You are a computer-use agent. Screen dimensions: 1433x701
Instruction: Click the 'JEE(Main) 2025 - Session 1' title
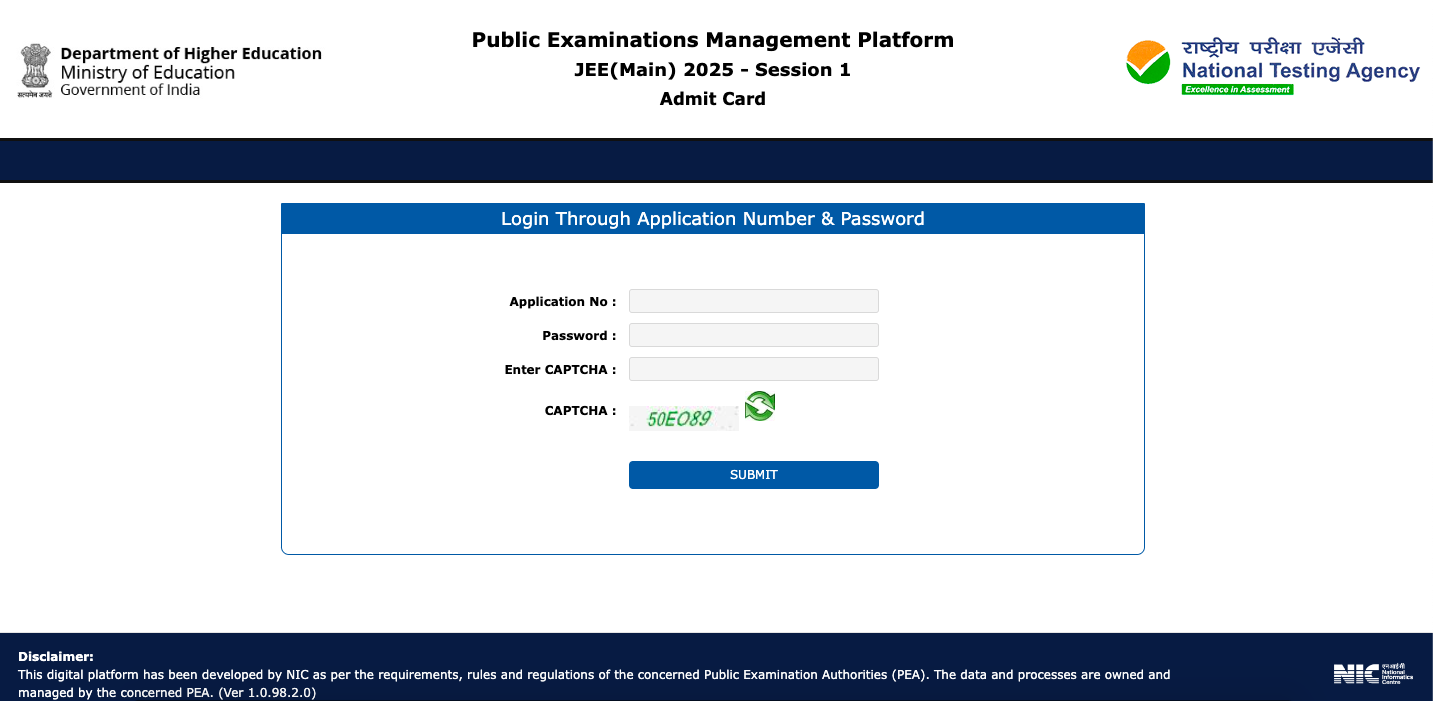click(x=712, y=69)
